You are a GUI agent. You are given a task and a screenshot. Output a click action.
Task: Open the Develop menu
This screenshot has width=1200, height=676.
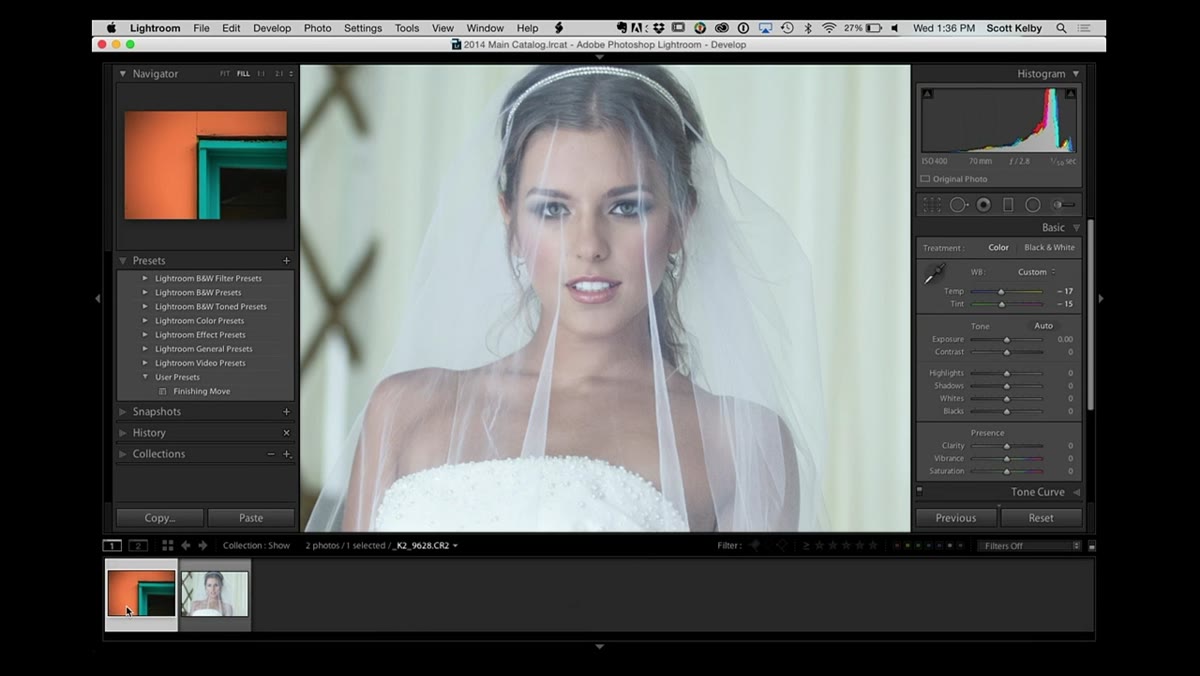click(x=272, y=28)
